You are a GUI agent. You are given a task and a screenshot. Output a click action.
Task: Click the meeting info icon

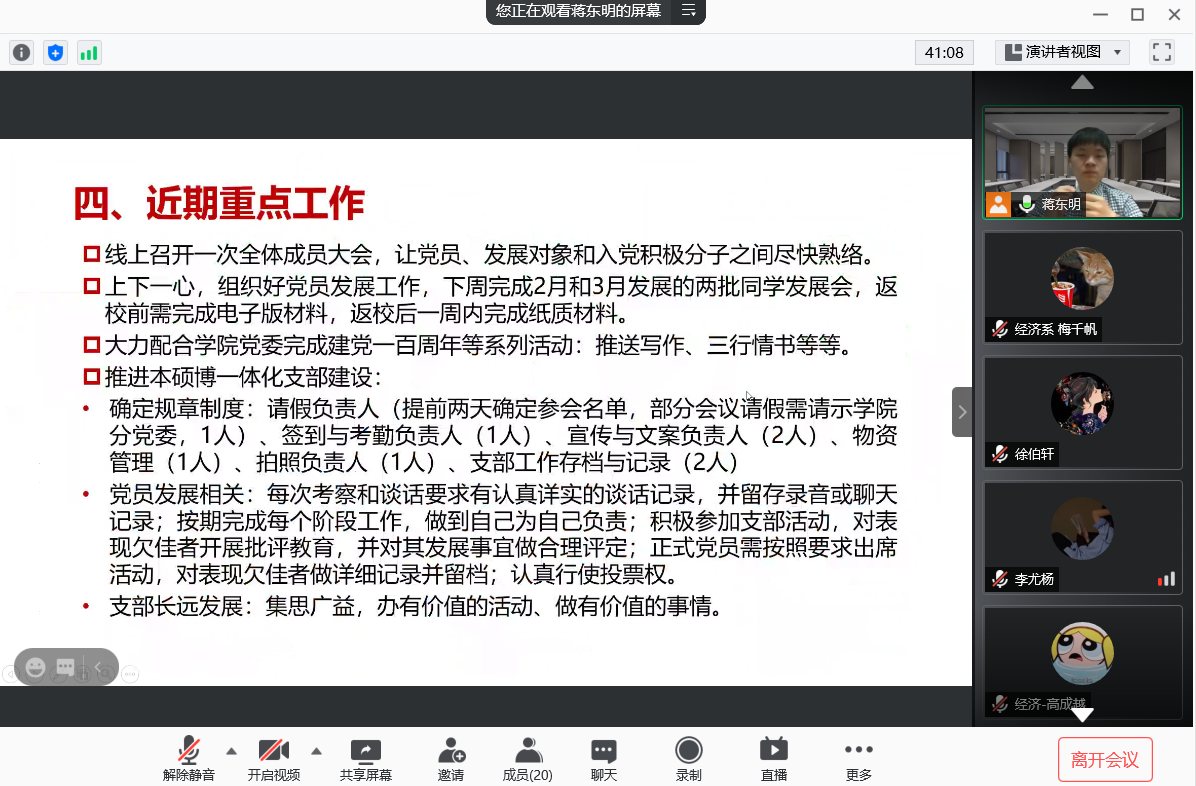pos(21,53)
